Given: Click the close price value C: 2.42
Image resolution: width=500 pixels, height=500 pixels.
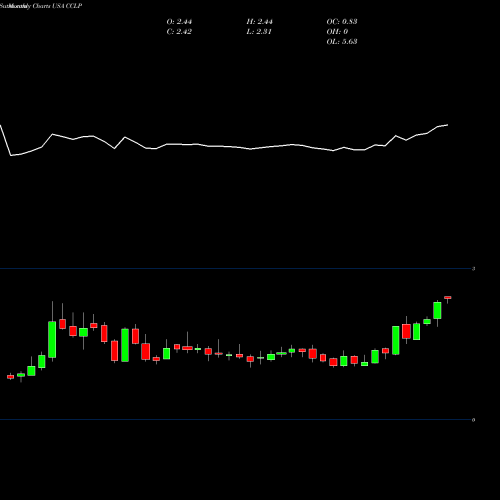Looking at the screenshot, I should click(x=179, y=32).
